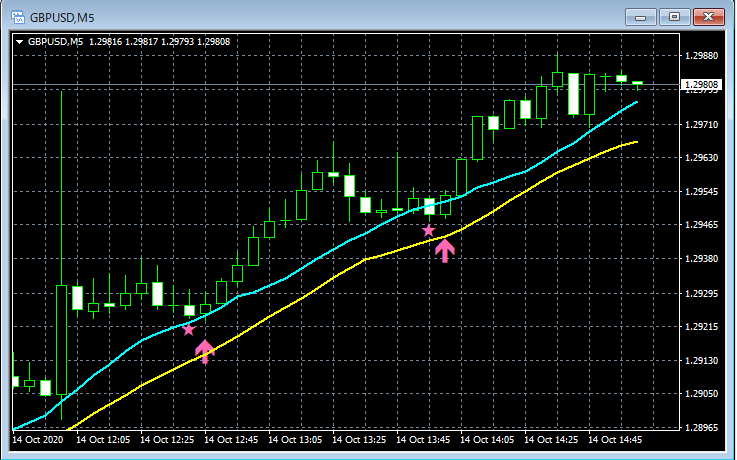The height and width of the screenshot is (460, 737).
Task: Click the 1.29710 price axis label
Action: [702, 125]
